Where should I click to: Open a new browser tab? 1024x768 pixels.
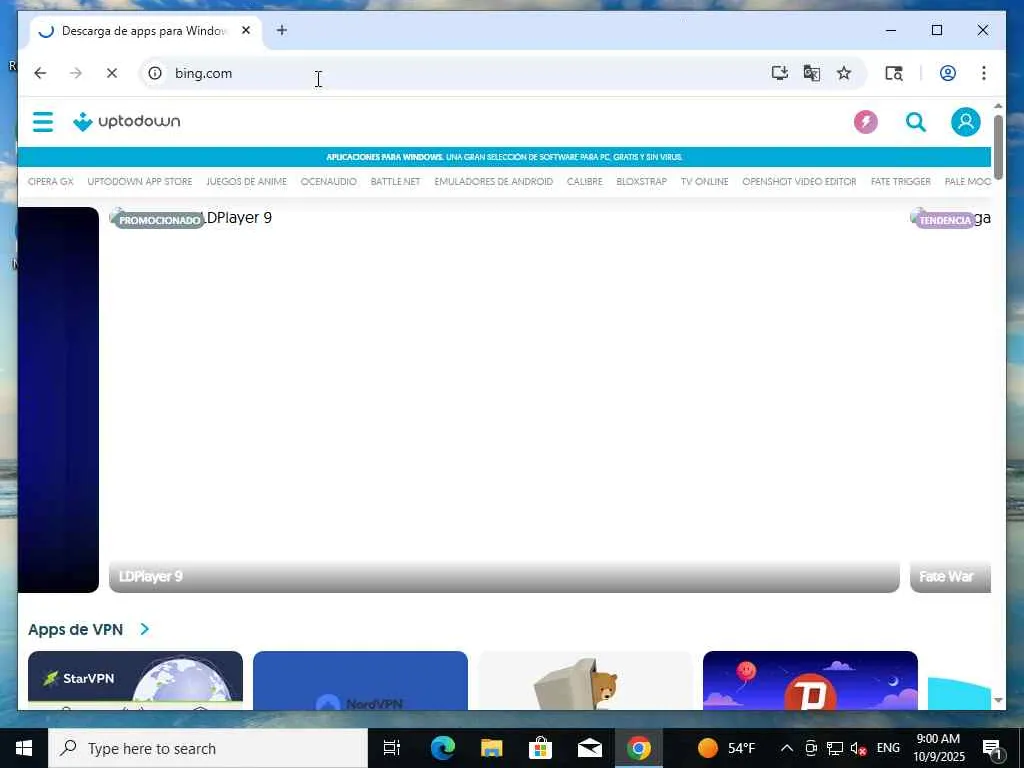point(281,30)
